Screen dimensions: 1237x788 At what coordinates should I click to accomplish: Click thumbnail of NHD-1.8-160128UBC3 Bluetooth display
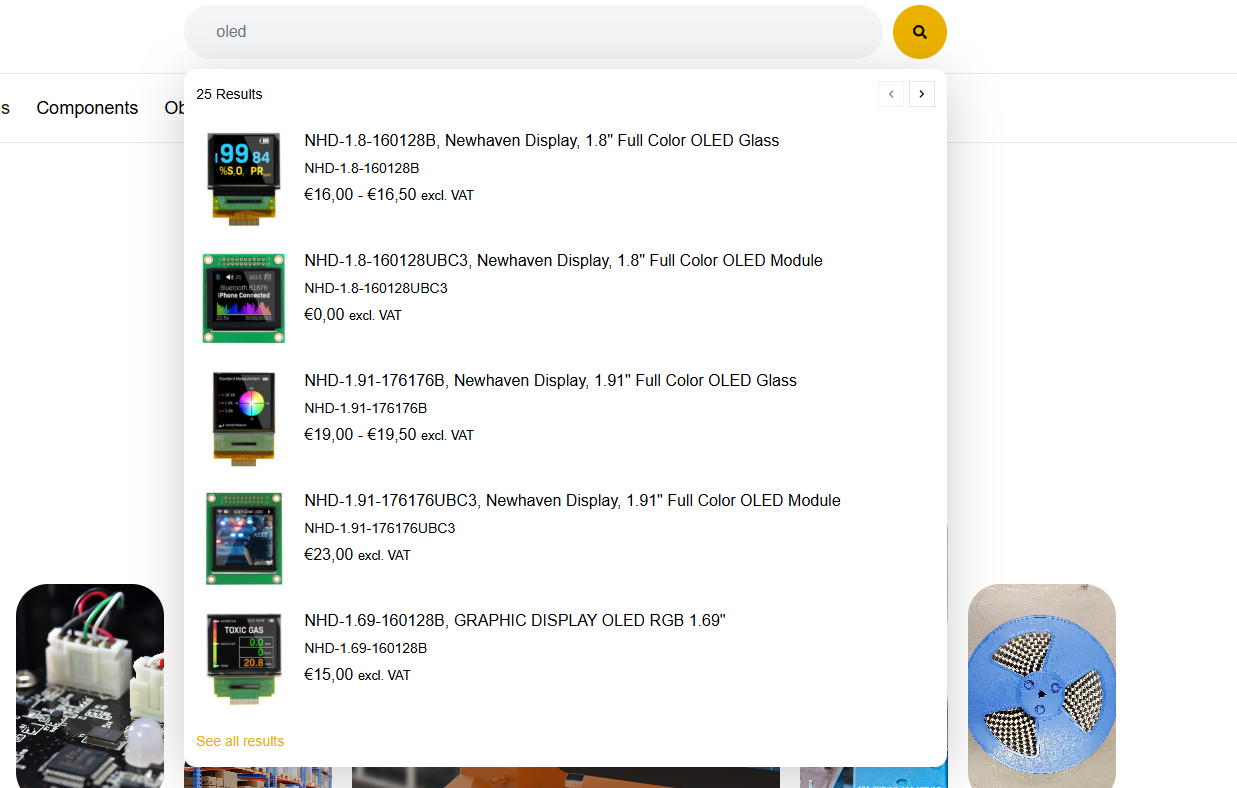(x=244, y=298)
